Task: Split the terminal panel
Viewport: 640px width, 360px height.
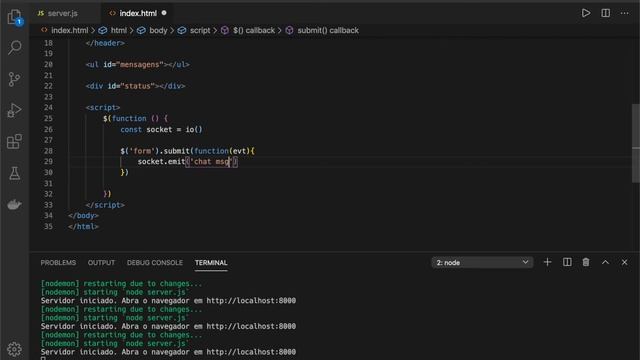Action: [x=567, y=262]
